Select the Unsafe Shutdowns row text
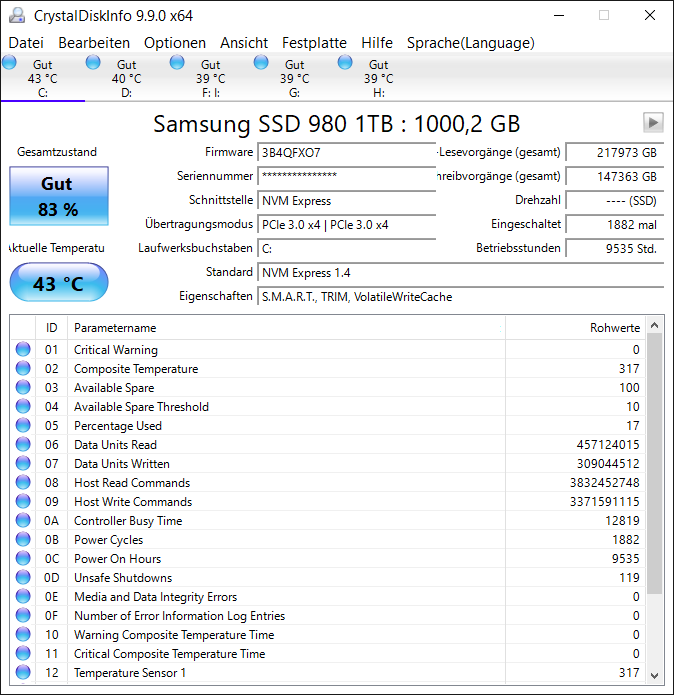 coord(123,578)
